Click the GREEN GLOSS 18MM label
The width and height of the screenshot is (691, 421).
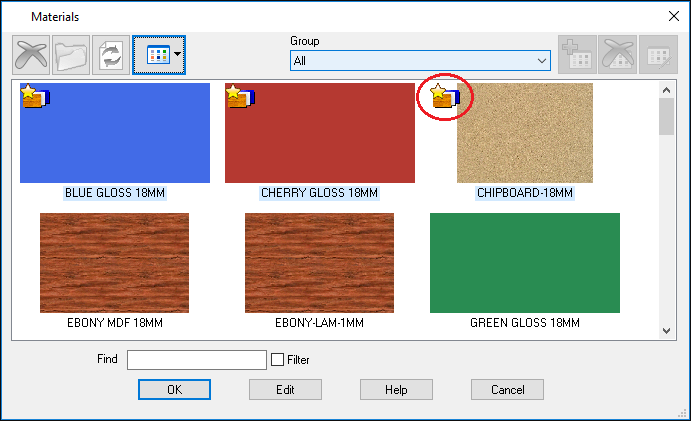pyautogui.click(x=525, y=323)
